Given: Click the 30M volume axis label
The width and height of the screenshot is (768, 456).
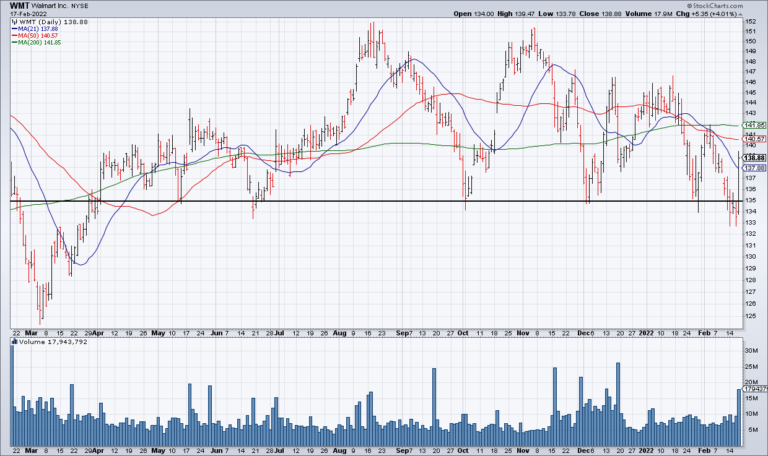Looking at the screenshot, I should pyautogui.click(x=751, y=351).
